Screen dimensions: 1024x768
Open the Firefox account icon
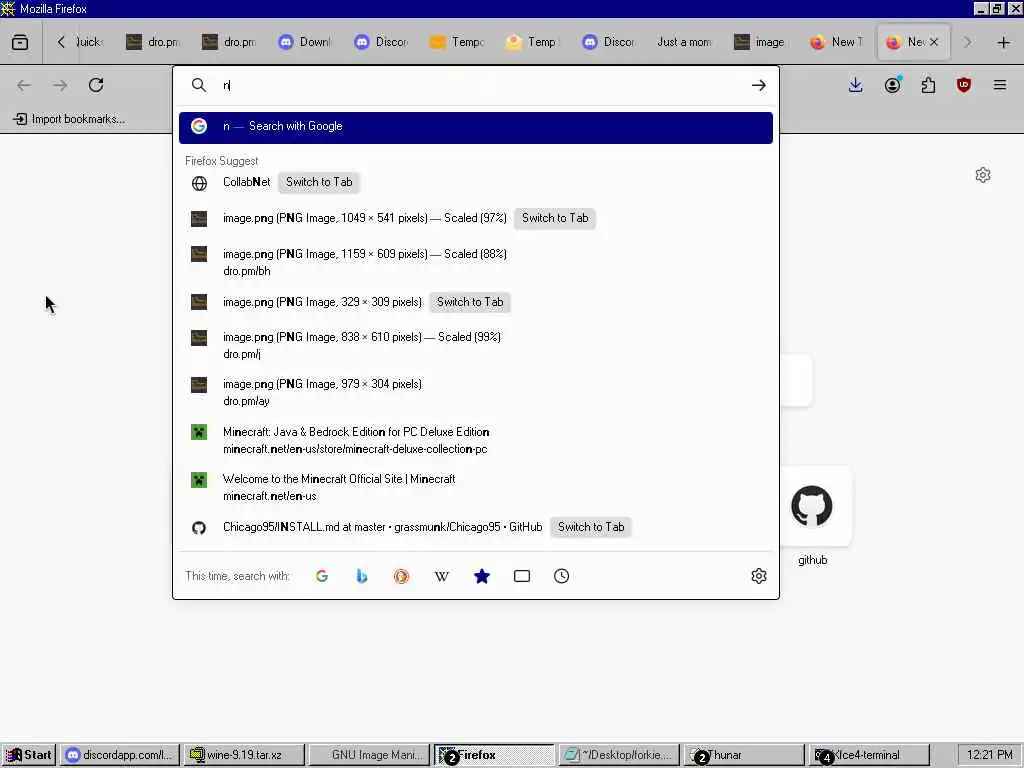(892, 85)
